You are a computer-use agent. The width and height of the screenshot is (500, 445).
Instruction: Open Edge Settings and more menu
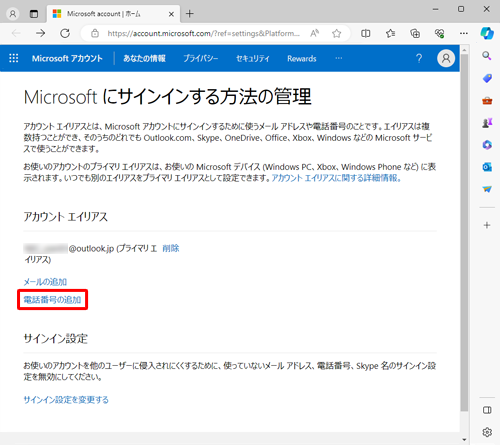(464, 33)
